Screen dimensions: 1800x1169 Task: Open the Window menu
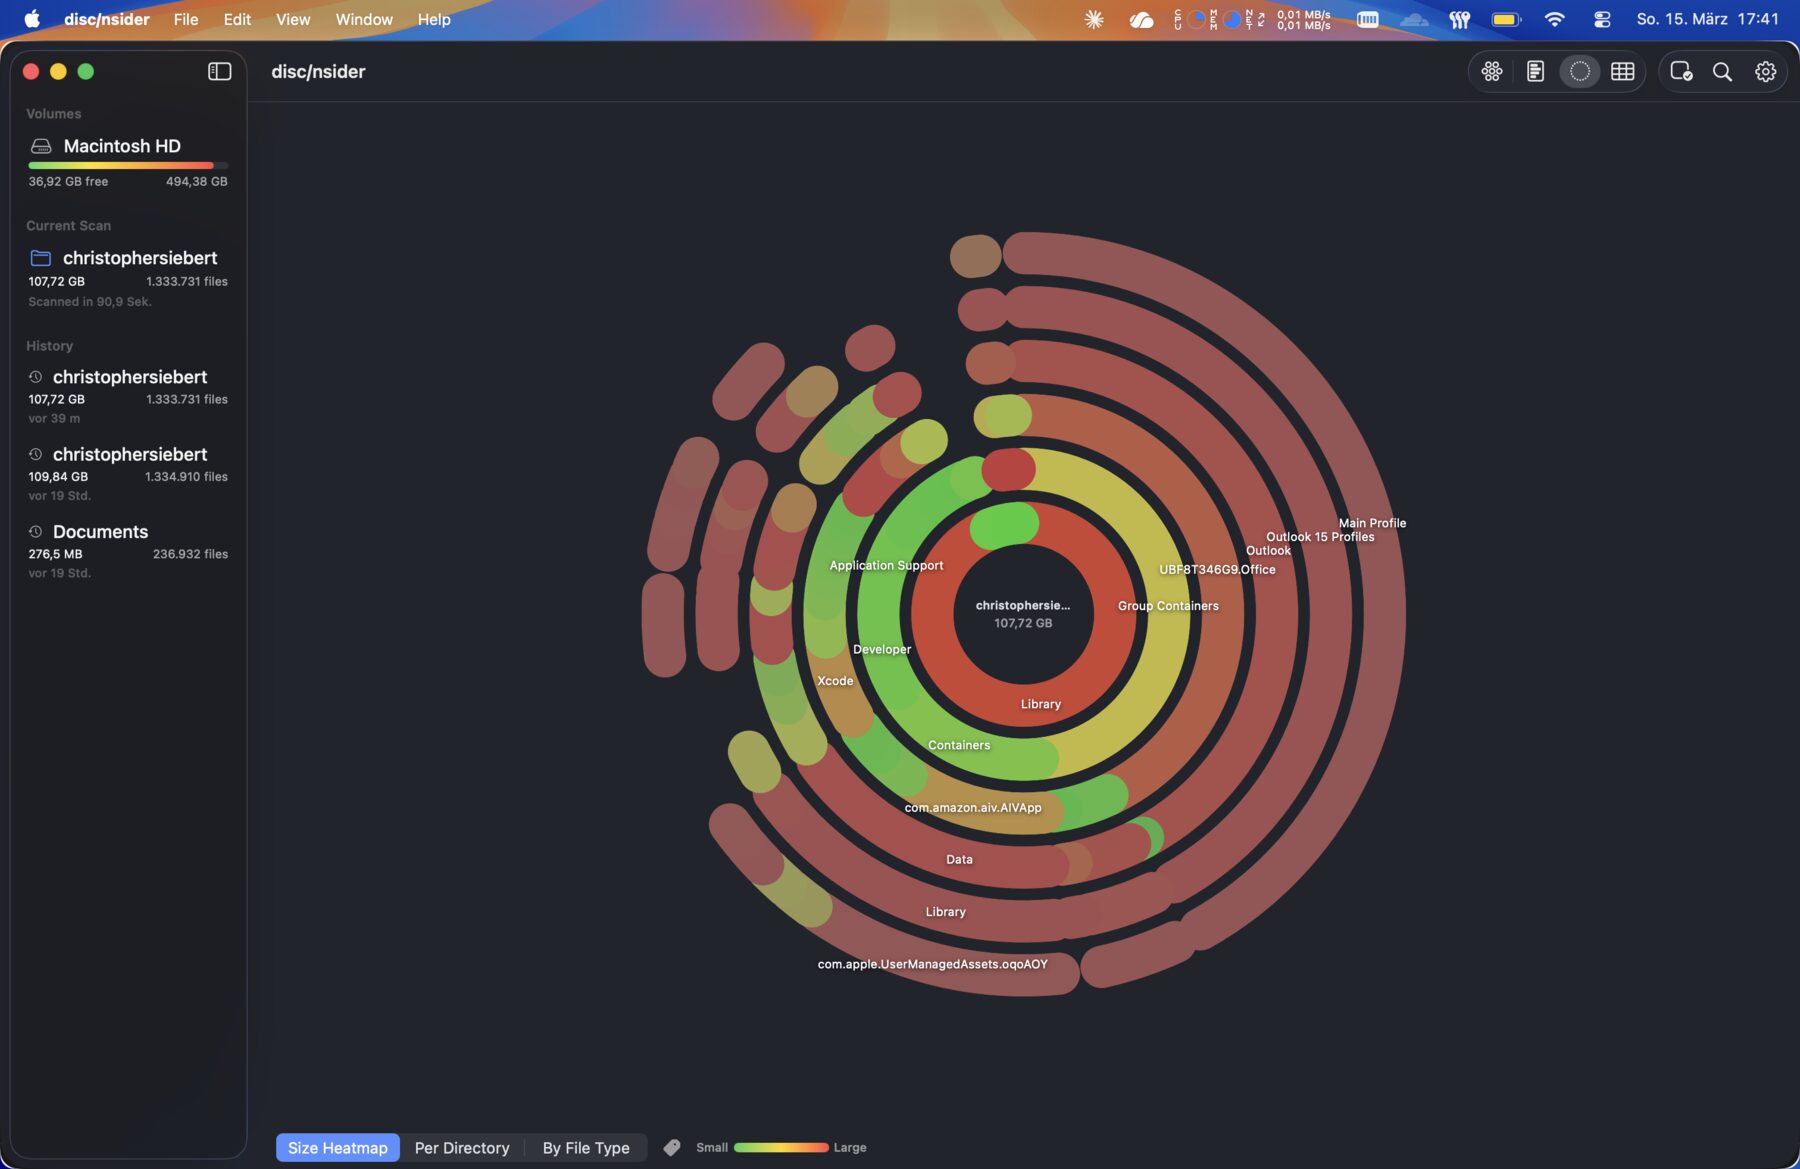pyautogui.click(x=364, y=19)
